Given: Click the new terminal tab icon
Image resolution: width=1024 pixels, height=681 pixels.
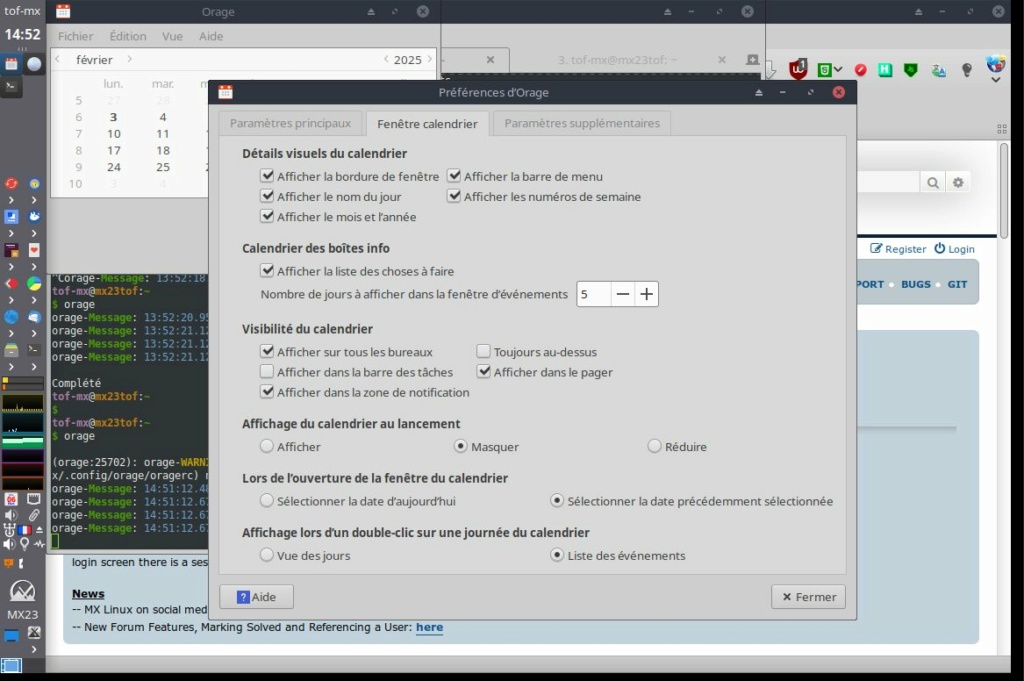Looking at the screenshot, I should (x=752, y=59).
